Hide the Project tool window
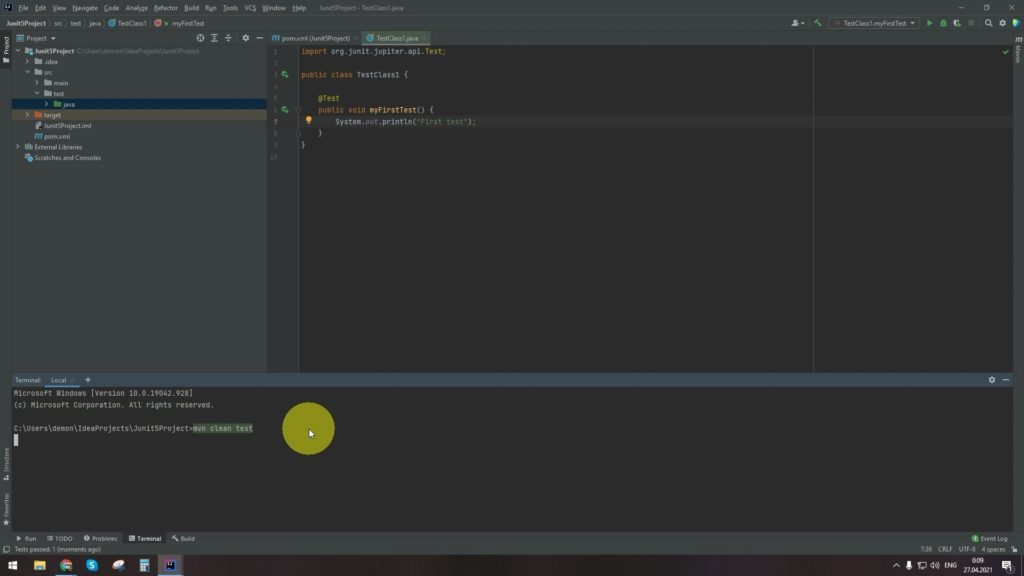Image resolution: width=1024 pixels, height=576 pixels. 259,38
